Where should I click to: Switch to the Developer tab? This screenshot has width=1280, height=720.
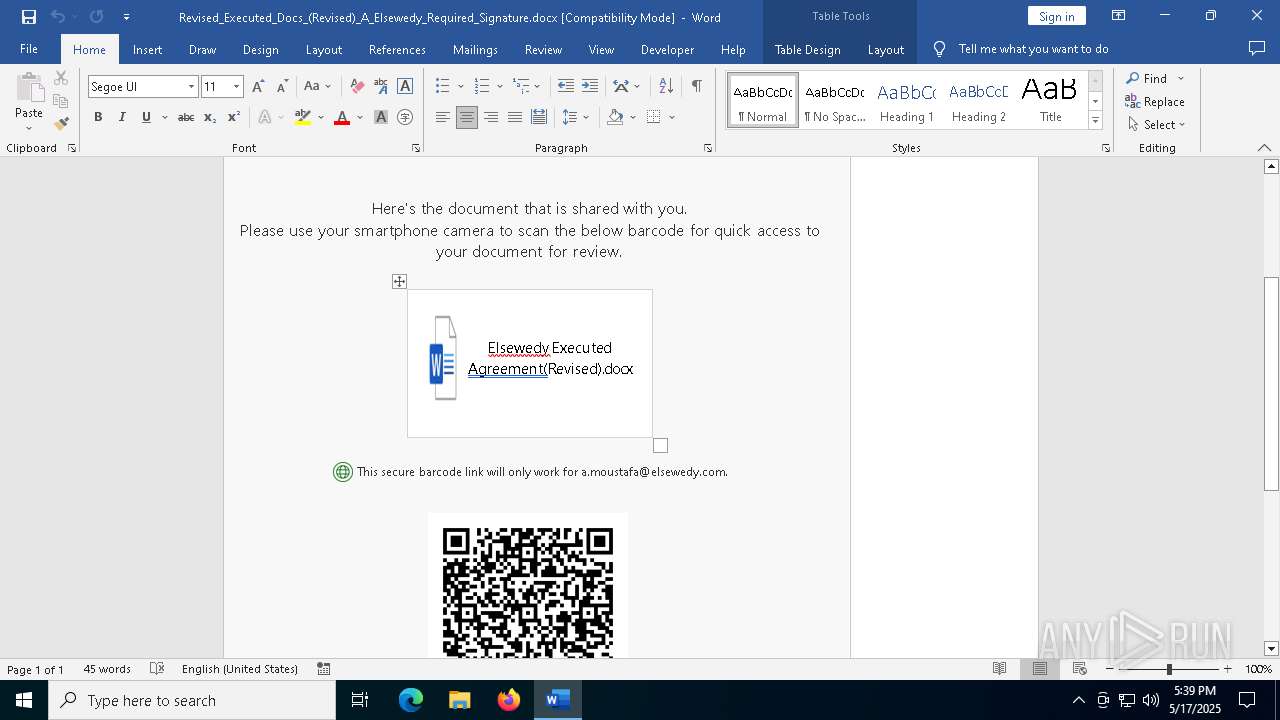[667, 50]
